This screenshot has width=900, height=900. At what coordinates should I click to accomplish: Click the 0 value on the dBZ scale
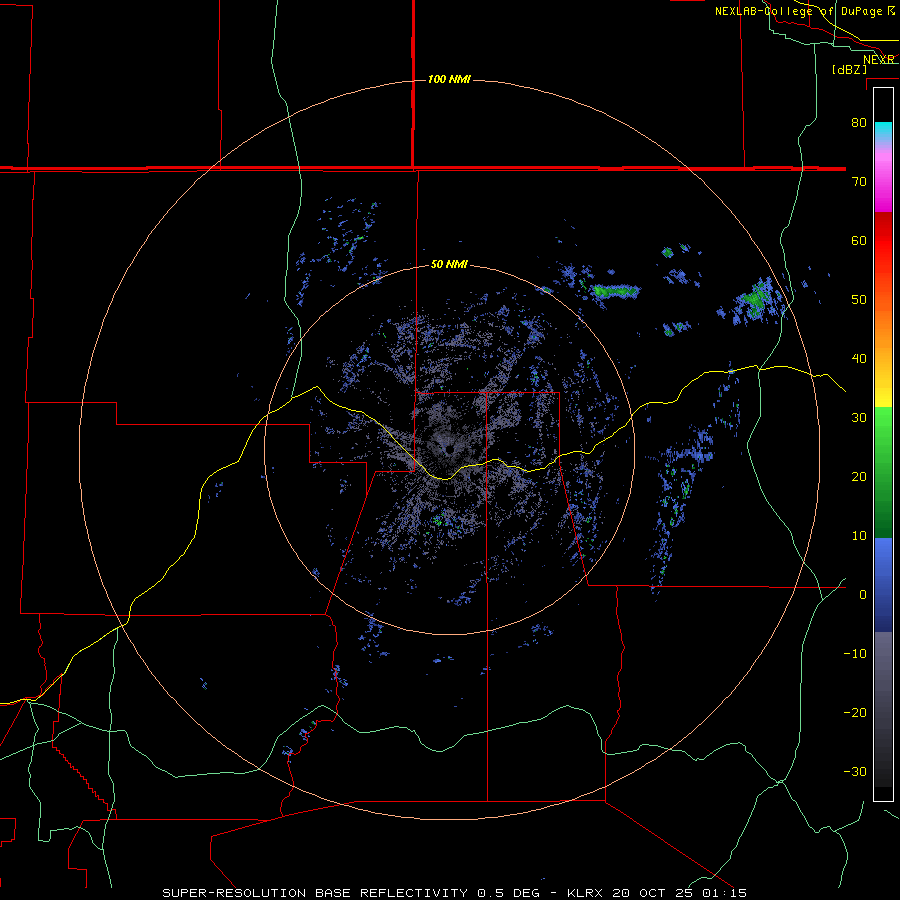863,595
